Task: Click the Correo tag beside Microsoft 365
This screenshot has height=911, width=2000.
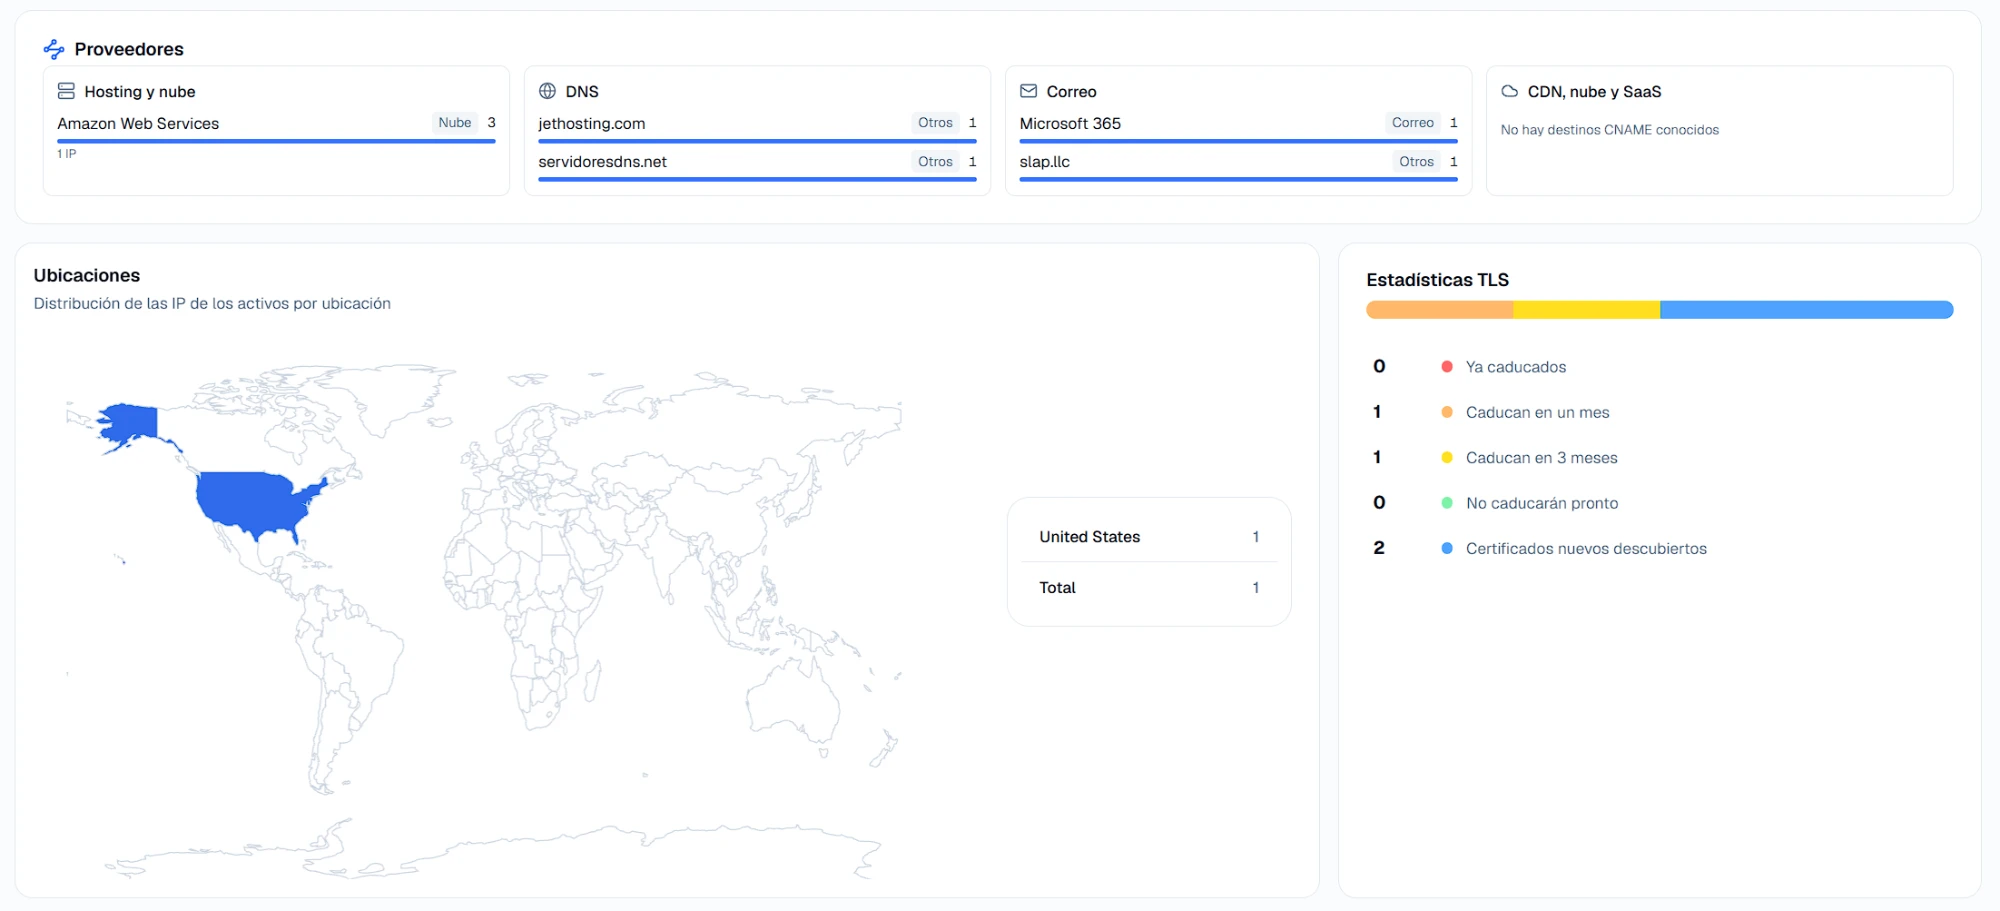Action: click(1413, 122)
